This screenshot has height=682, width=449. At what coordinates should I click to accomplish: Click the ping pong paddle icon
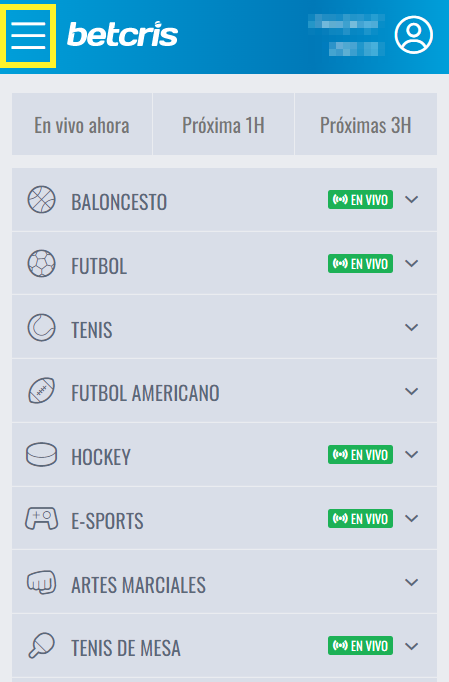pyautogui.click(x=41, y=645)
